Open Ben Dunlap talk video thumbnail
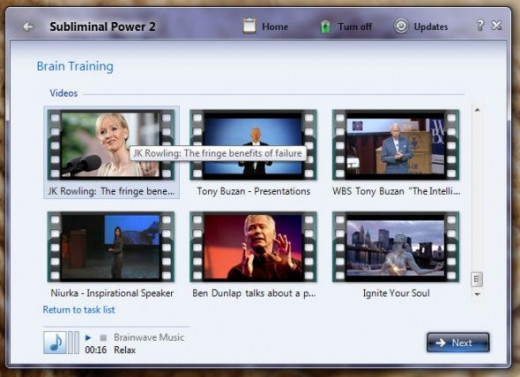This screenshot has height=377, width=520. click(x=253, y=247)
